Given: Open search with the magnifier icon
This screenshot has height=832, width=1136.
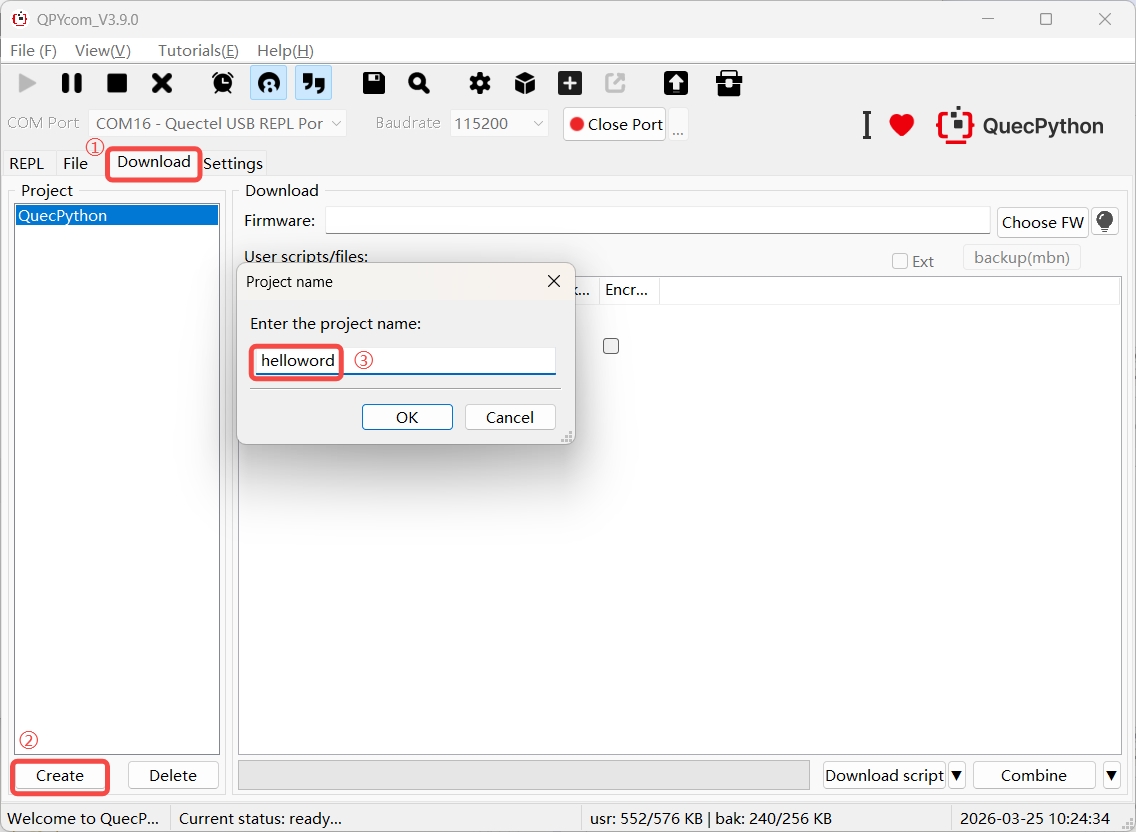Looking at the screenshot, I should (x=419, y=83).
